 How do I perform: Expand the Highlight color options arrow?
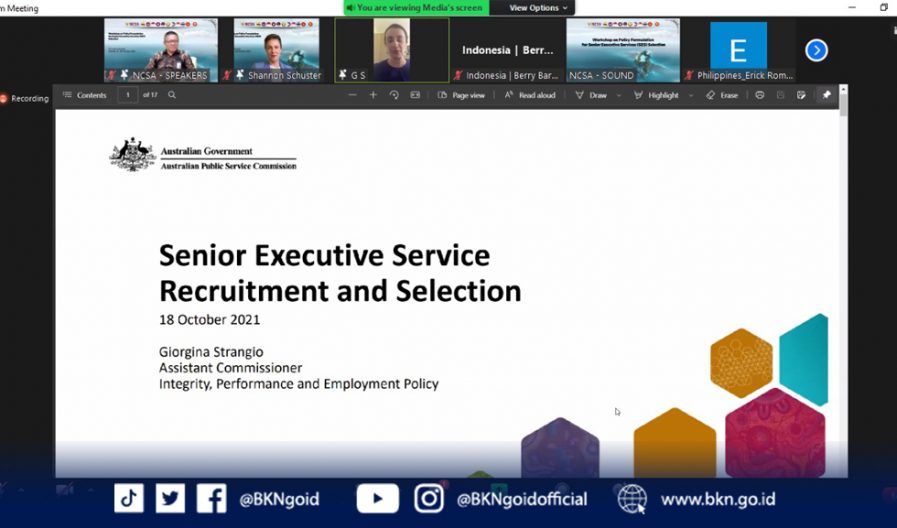pyautogui.click(x=689, y=95)
